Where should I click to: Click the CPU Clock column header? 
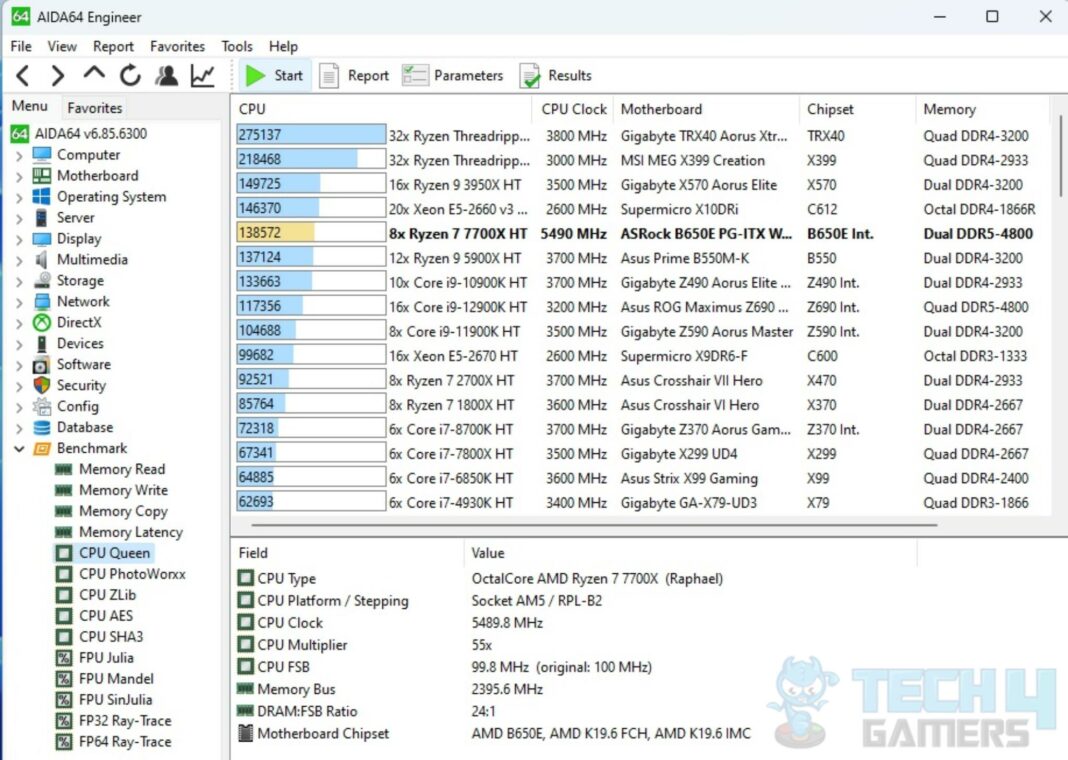coord(574,109)
